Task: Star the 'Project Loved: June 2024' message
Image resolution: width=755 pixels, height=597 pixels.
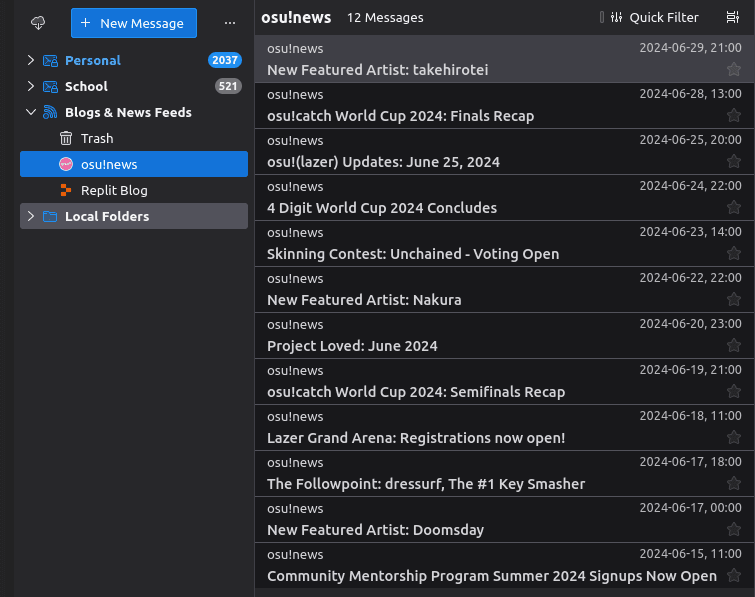Action: pyautogui.click(x=734, y=345)
